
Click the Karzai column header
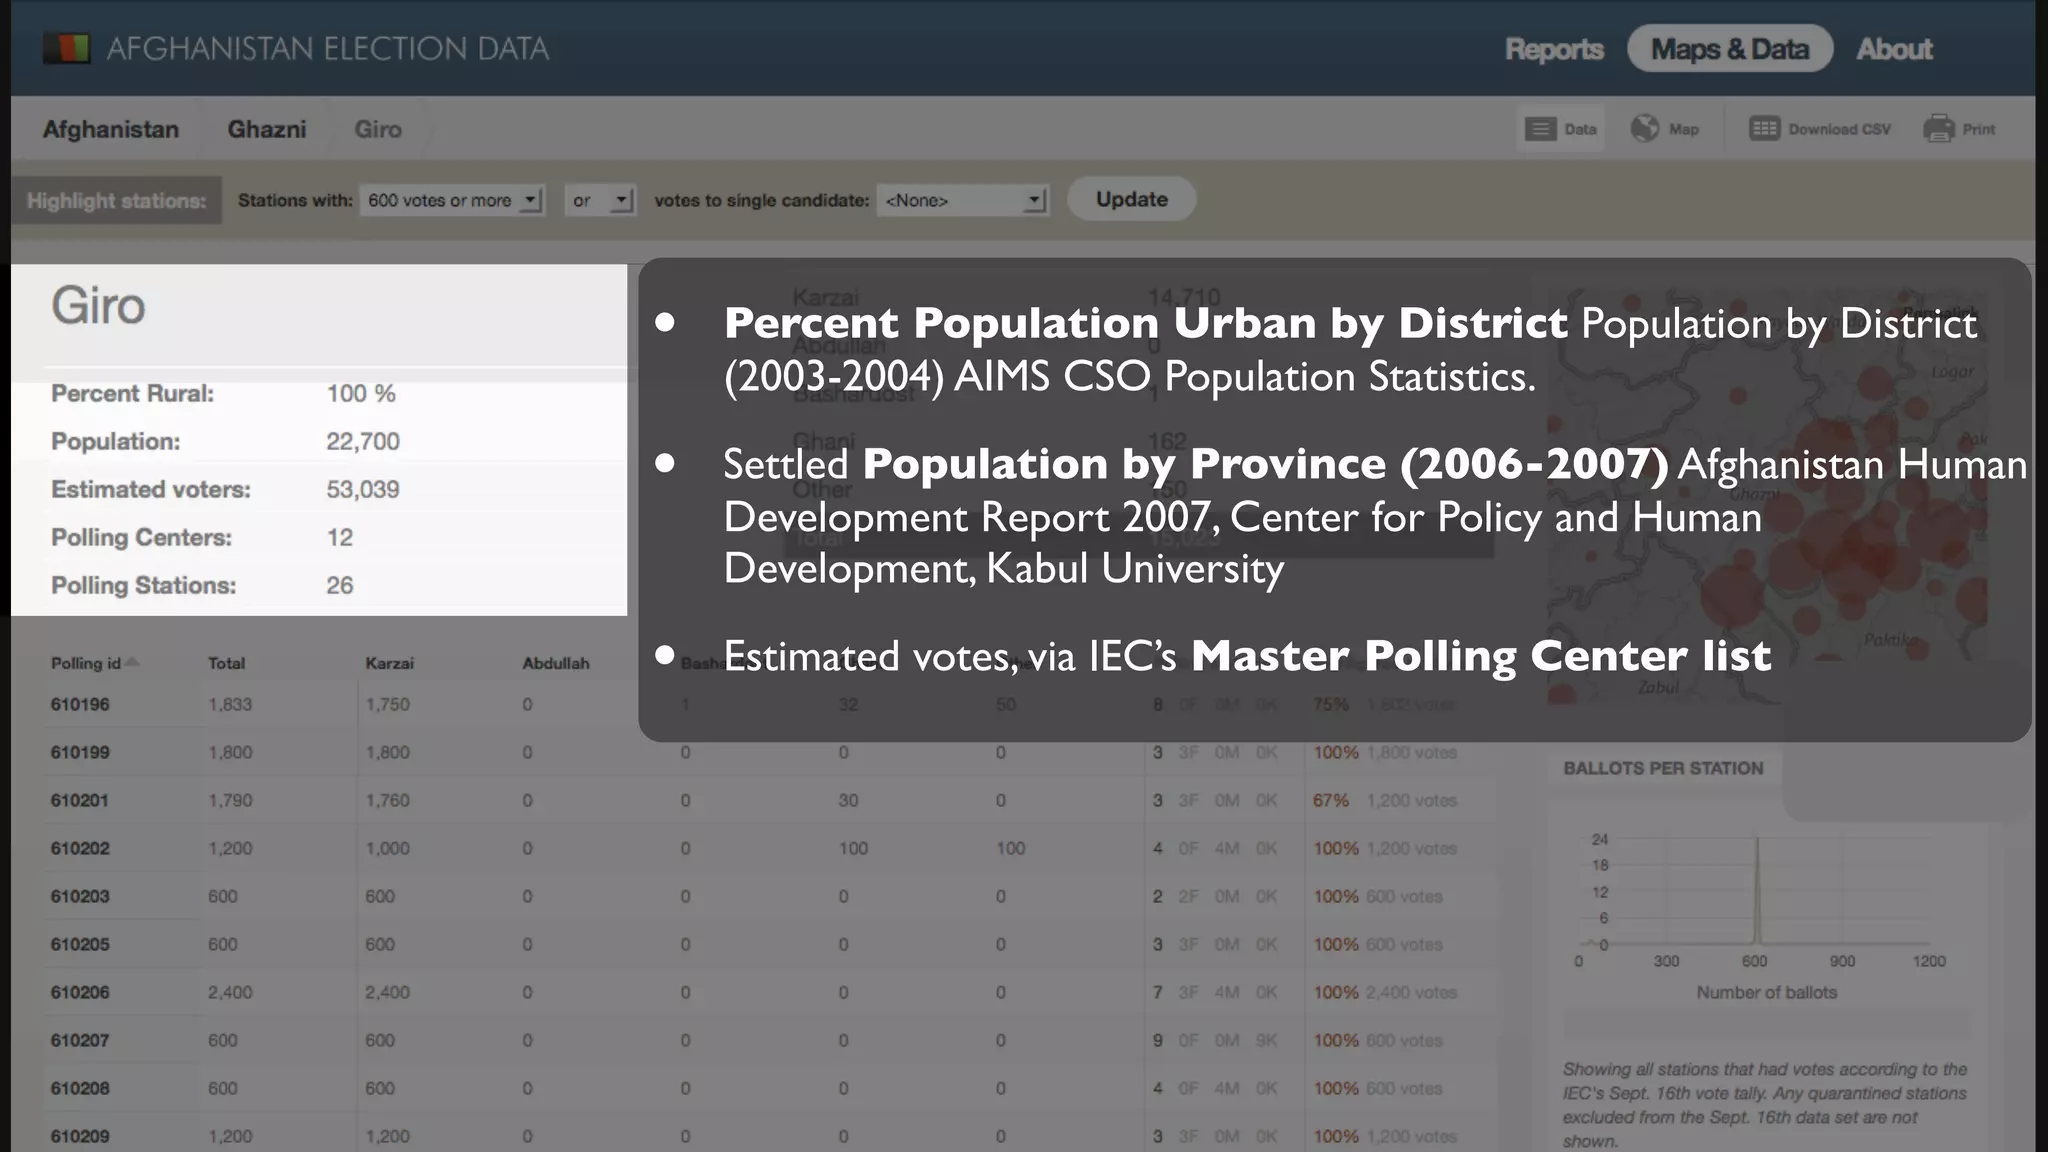point(389,663)
